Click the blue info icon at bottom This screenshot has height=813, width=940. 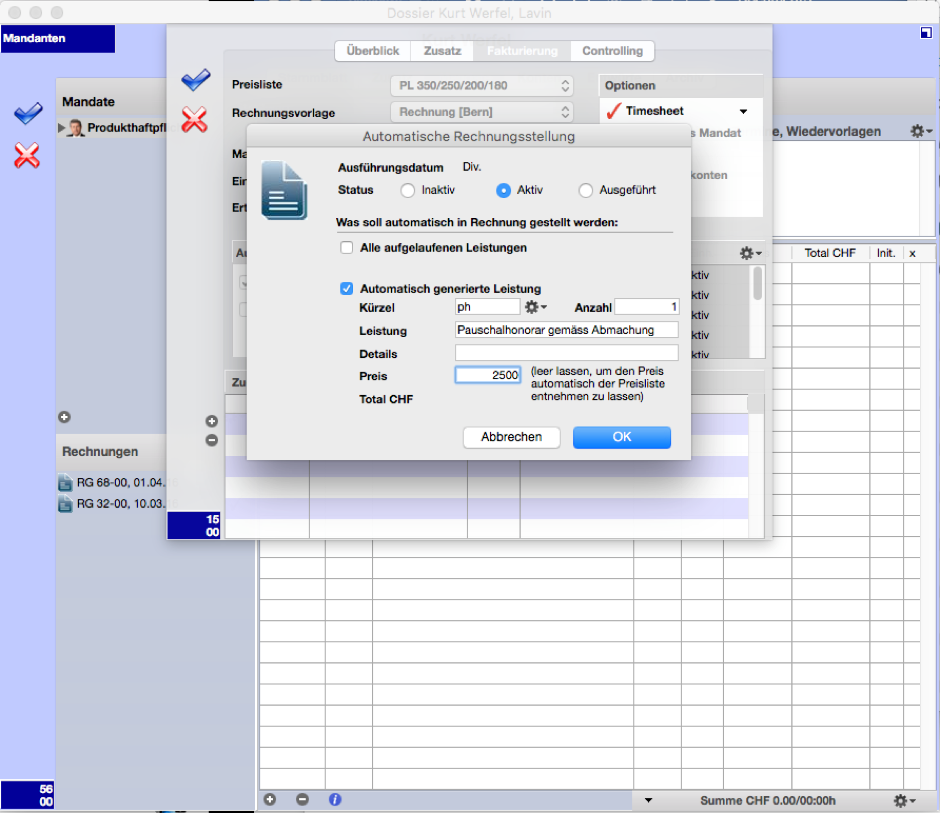[335, 799]
